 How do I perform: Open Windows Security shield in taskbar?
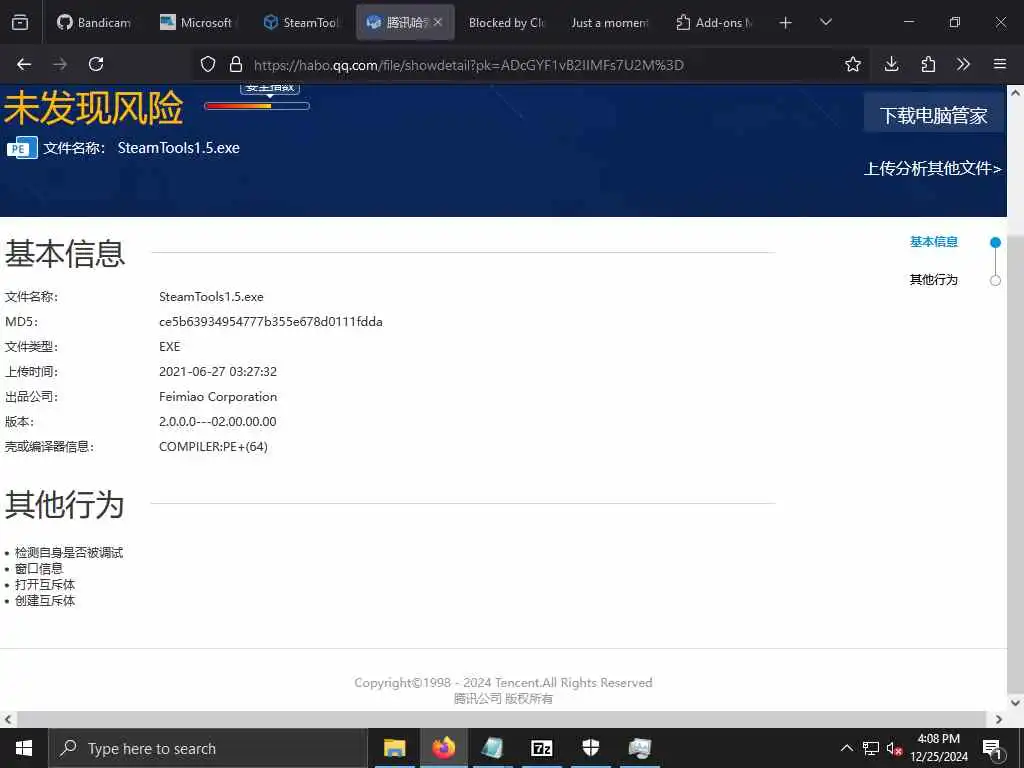[x=591, y=748]
